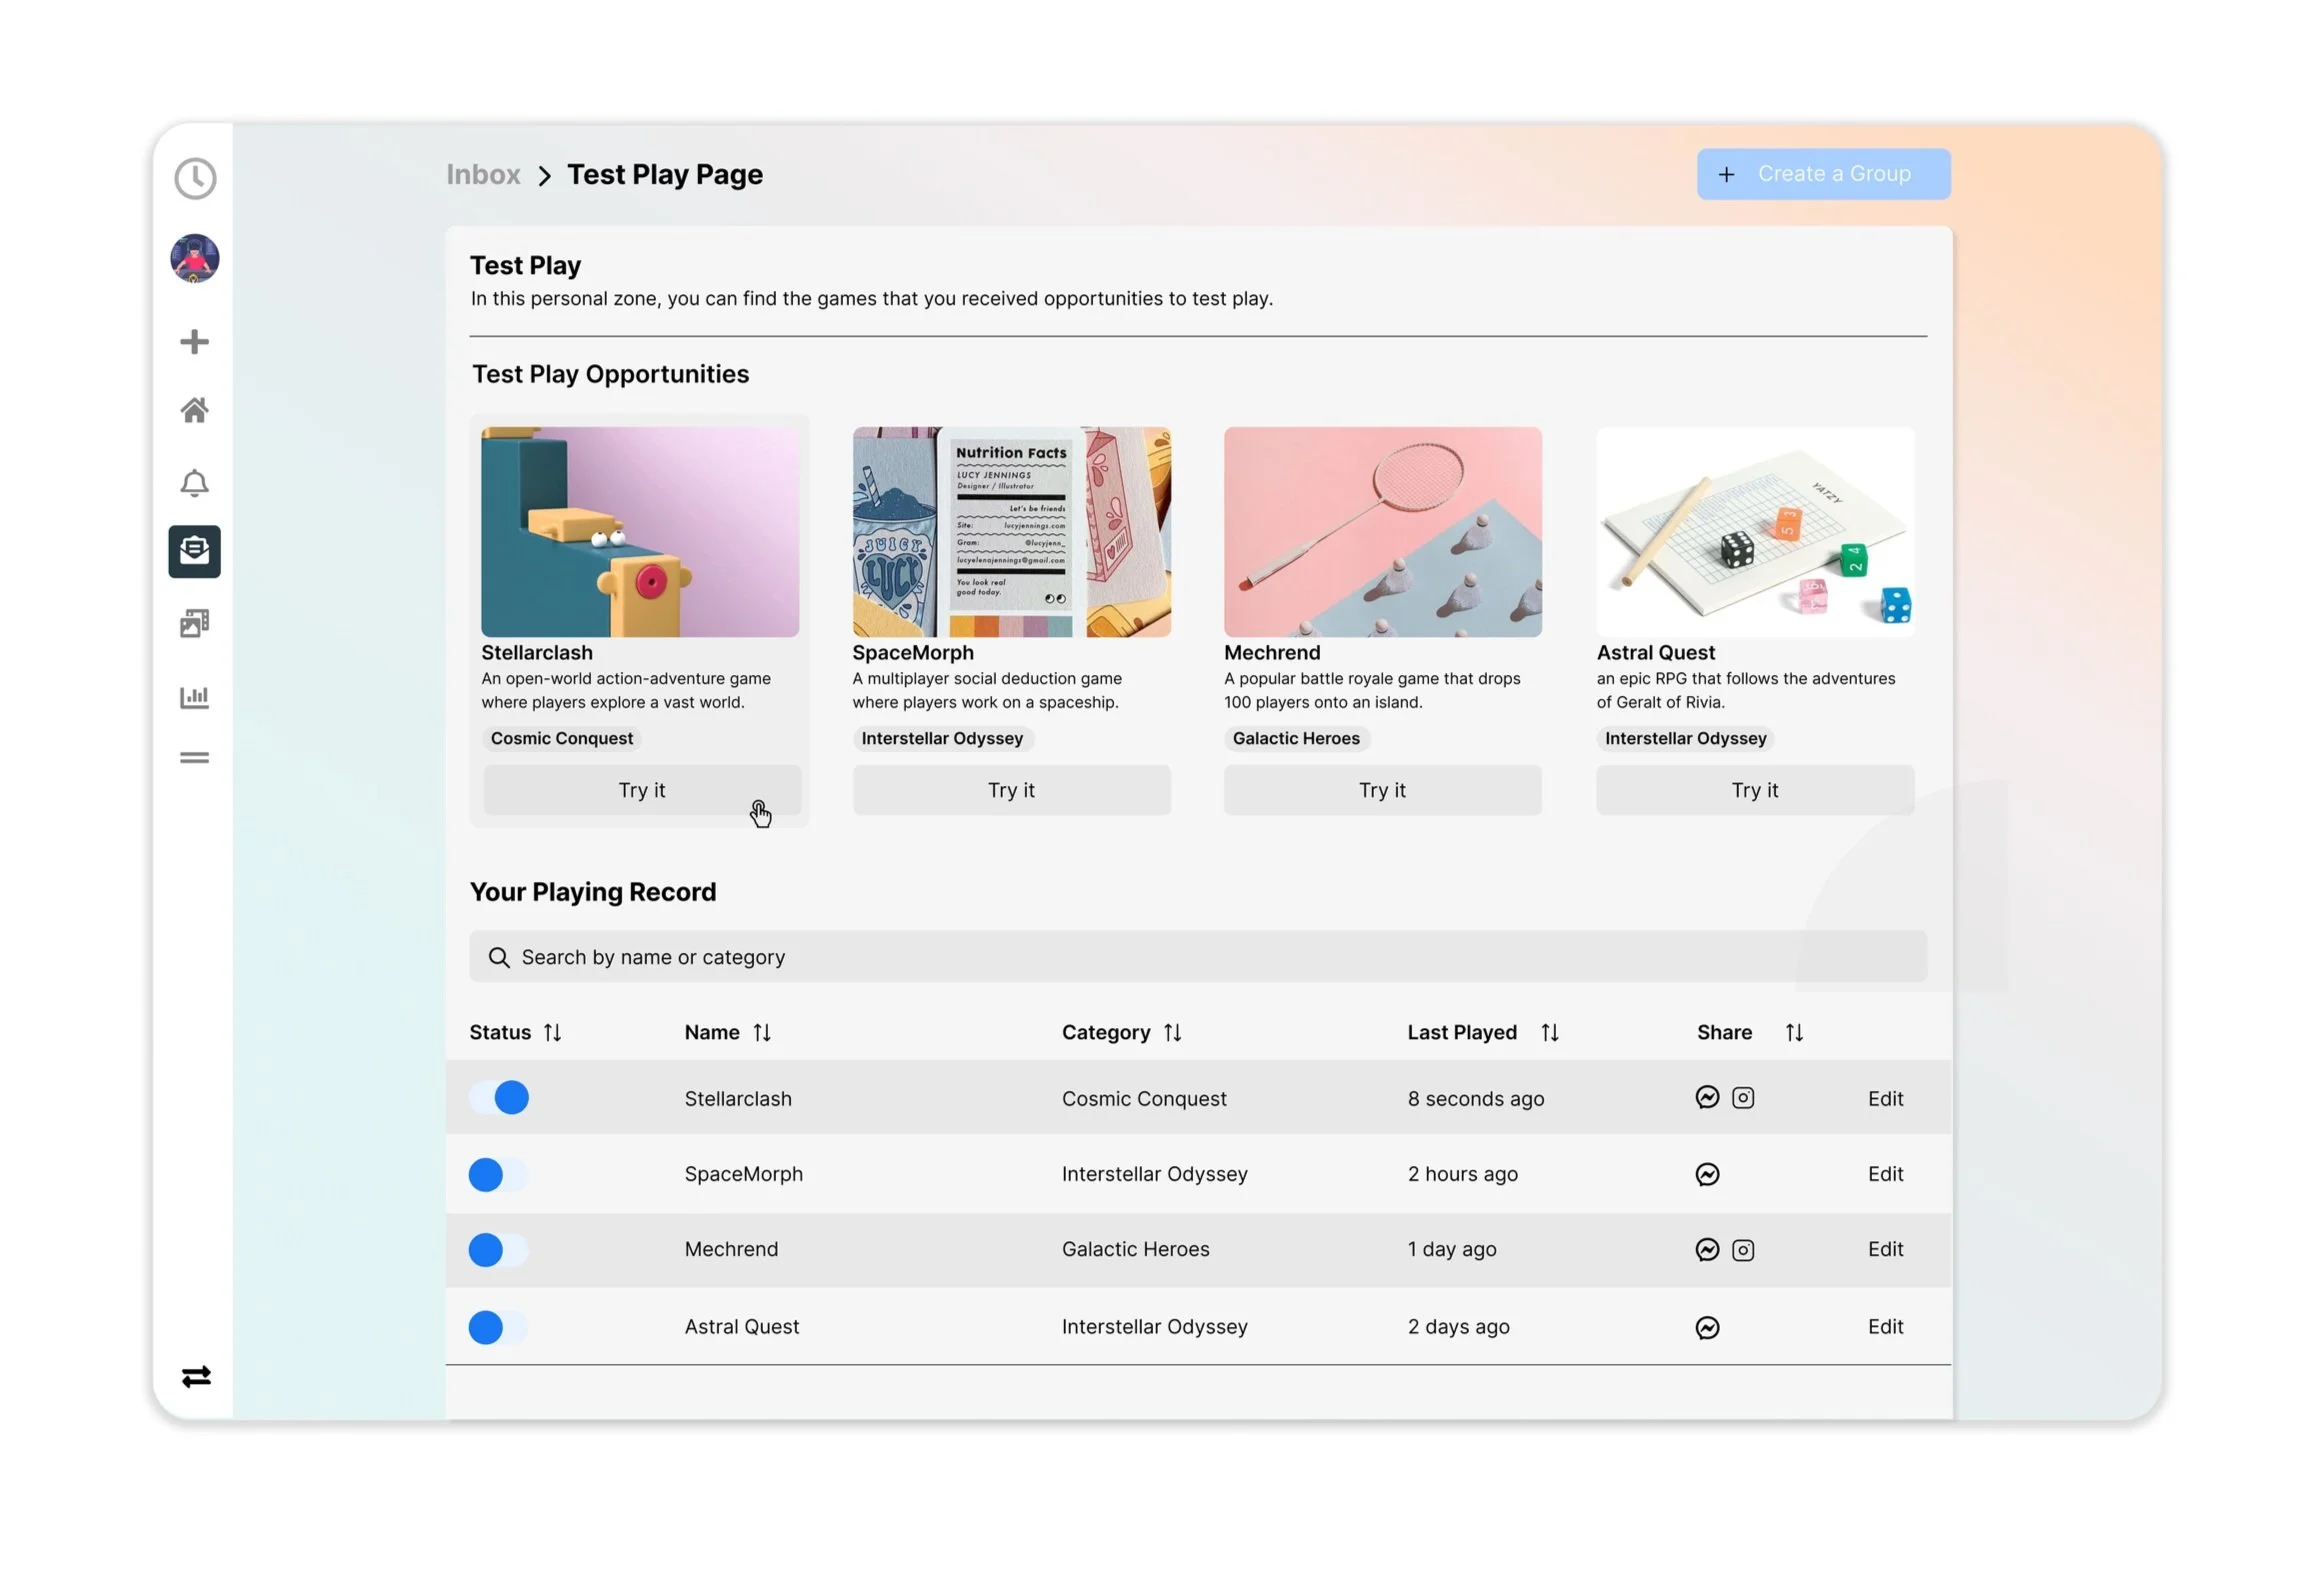The height and width of the screenshot is (1569, 2307).
Task: Click the swap arrows icon at sidebar bottom
Action: (x=196, y=1377)
